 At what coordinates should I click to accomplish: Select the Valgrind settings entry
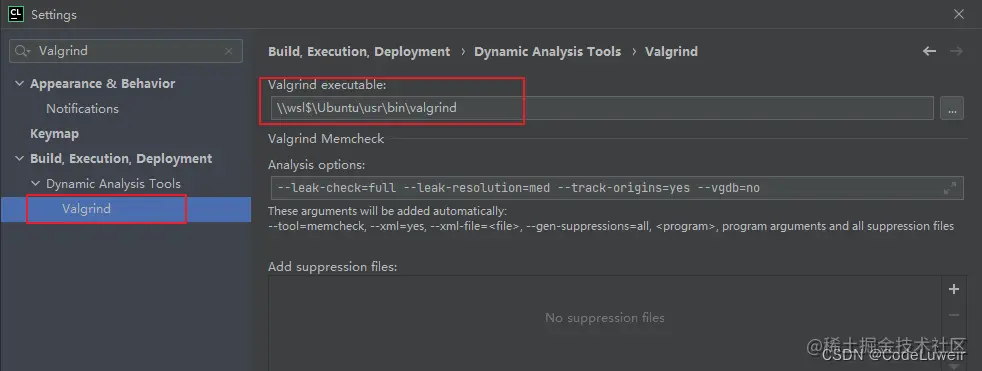click(x=86, y=209)
